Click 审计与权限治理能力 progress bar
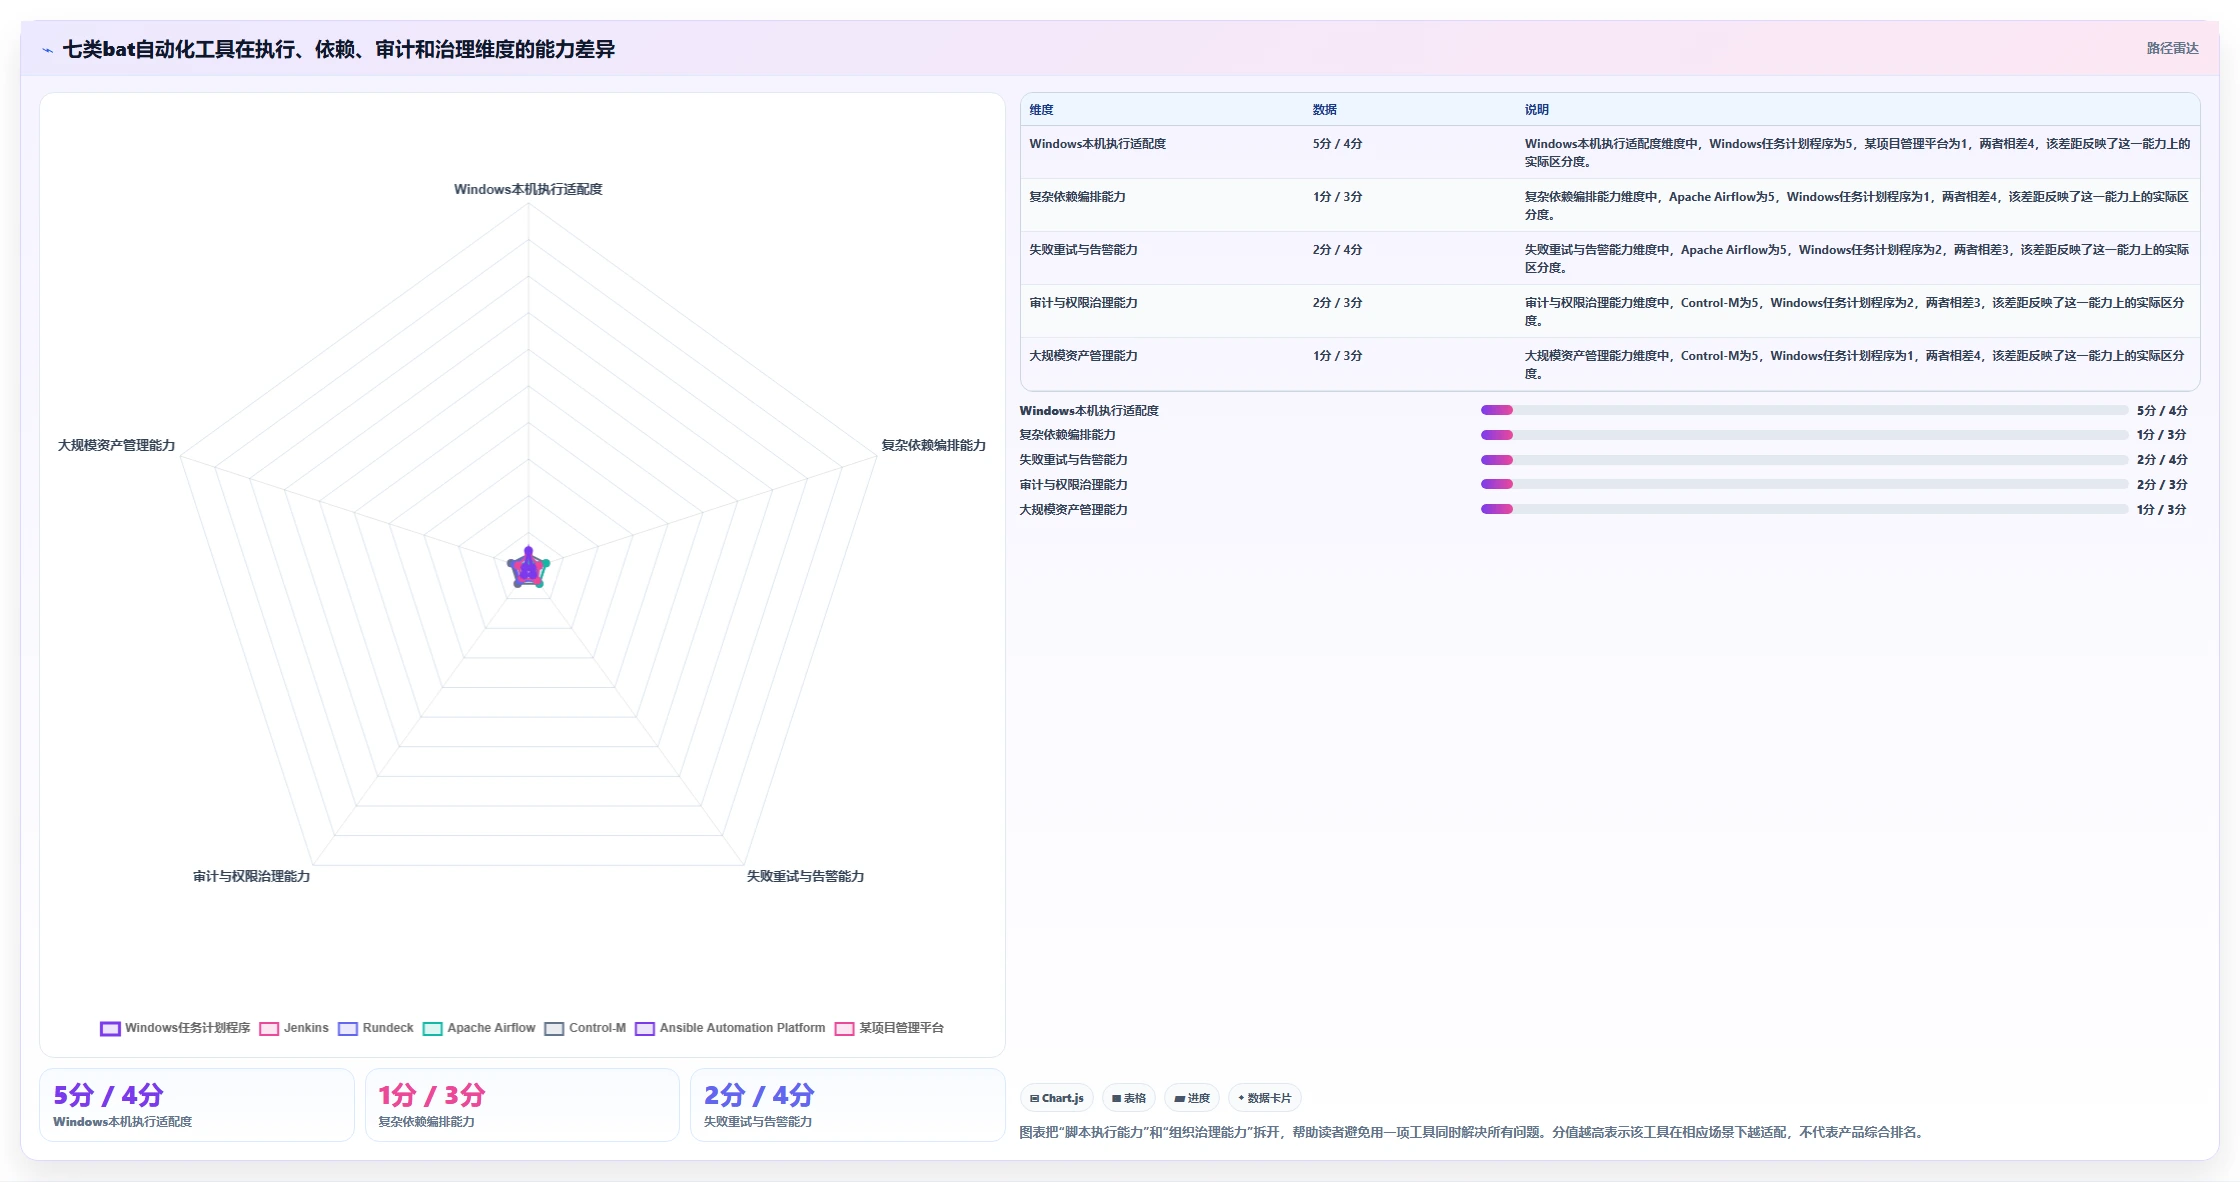 pyautogui.click(x=1804, y=484)
